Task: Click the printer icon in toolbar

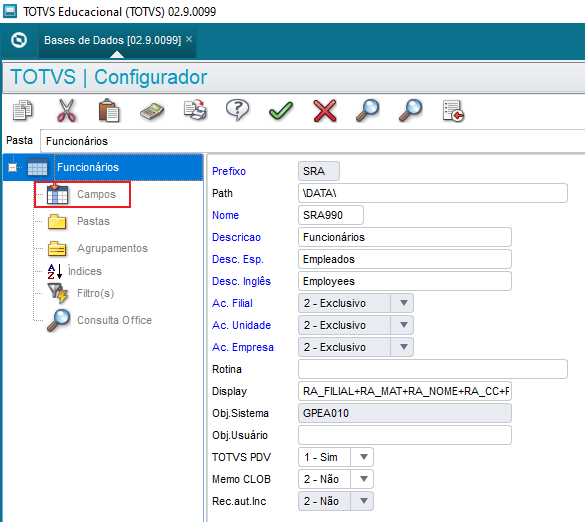Action: click(x=195, y=110)
